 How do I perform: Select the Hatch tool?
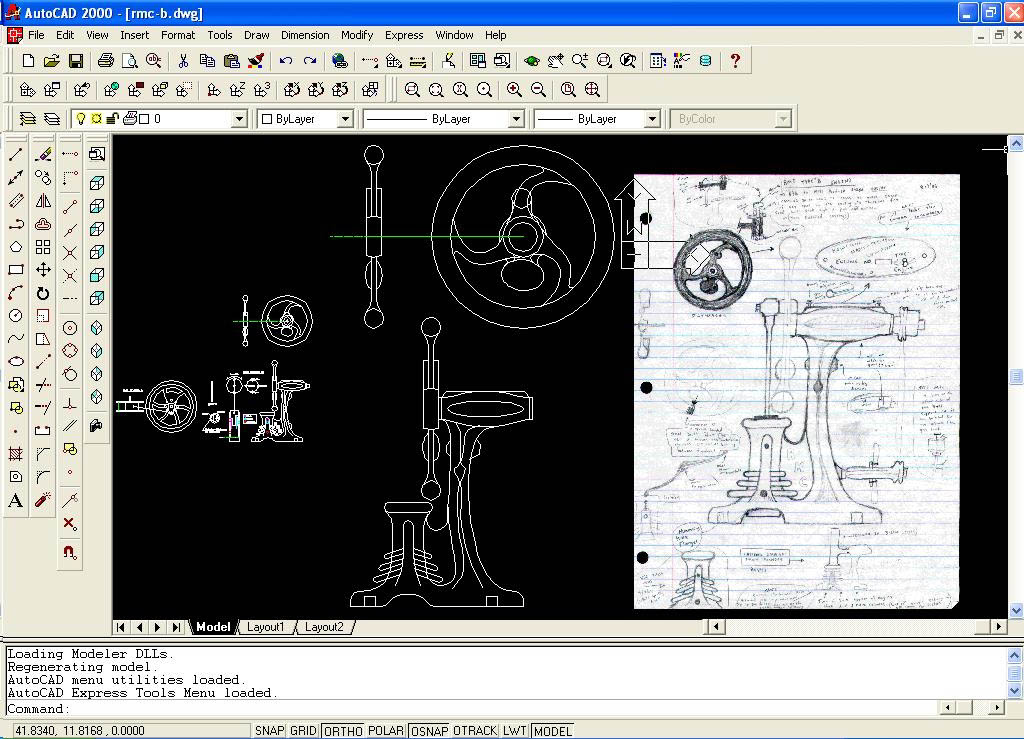(x=14, y=451)
